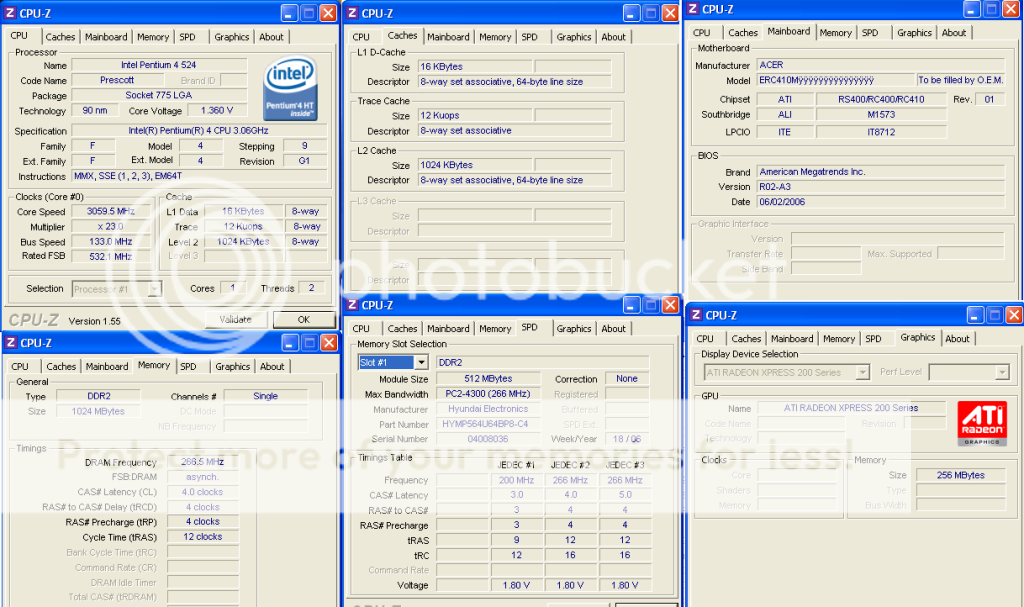The height and width of the screenshot is (607, 1024).
Task: Click the Rated FSB value '532.1 MHz'
Action: pyautogui.click(x=110, y=257)
